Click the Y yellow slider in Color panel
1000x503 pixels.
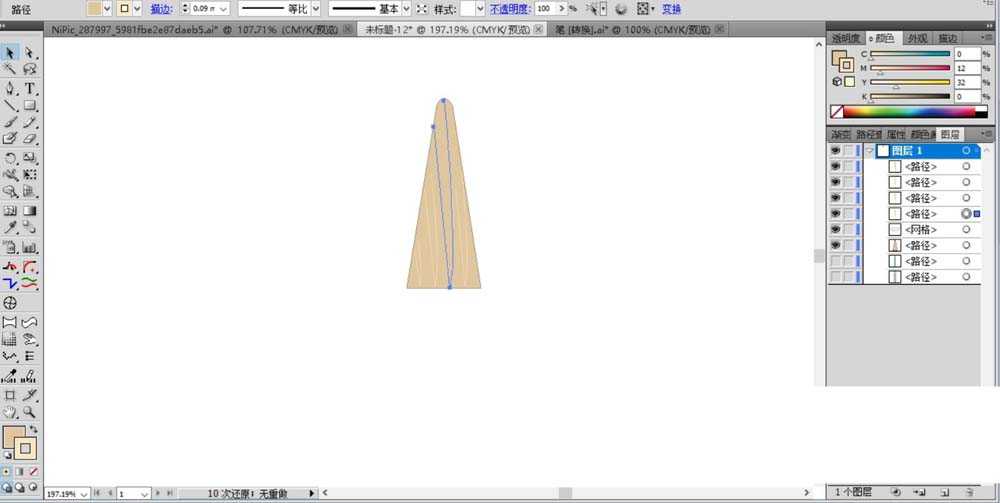click(x=910, y=82)
